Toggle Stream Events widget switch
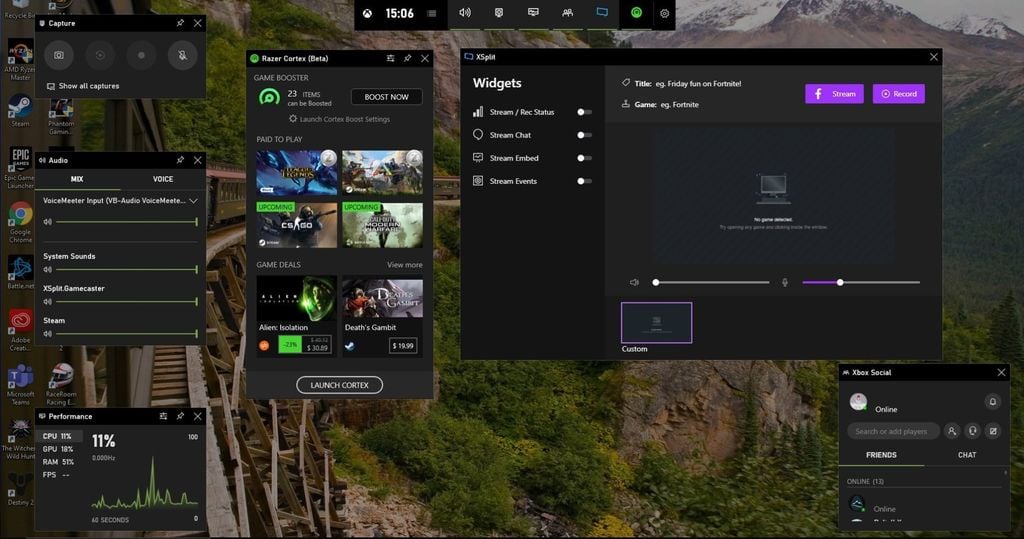 click(x=584, y=181)
